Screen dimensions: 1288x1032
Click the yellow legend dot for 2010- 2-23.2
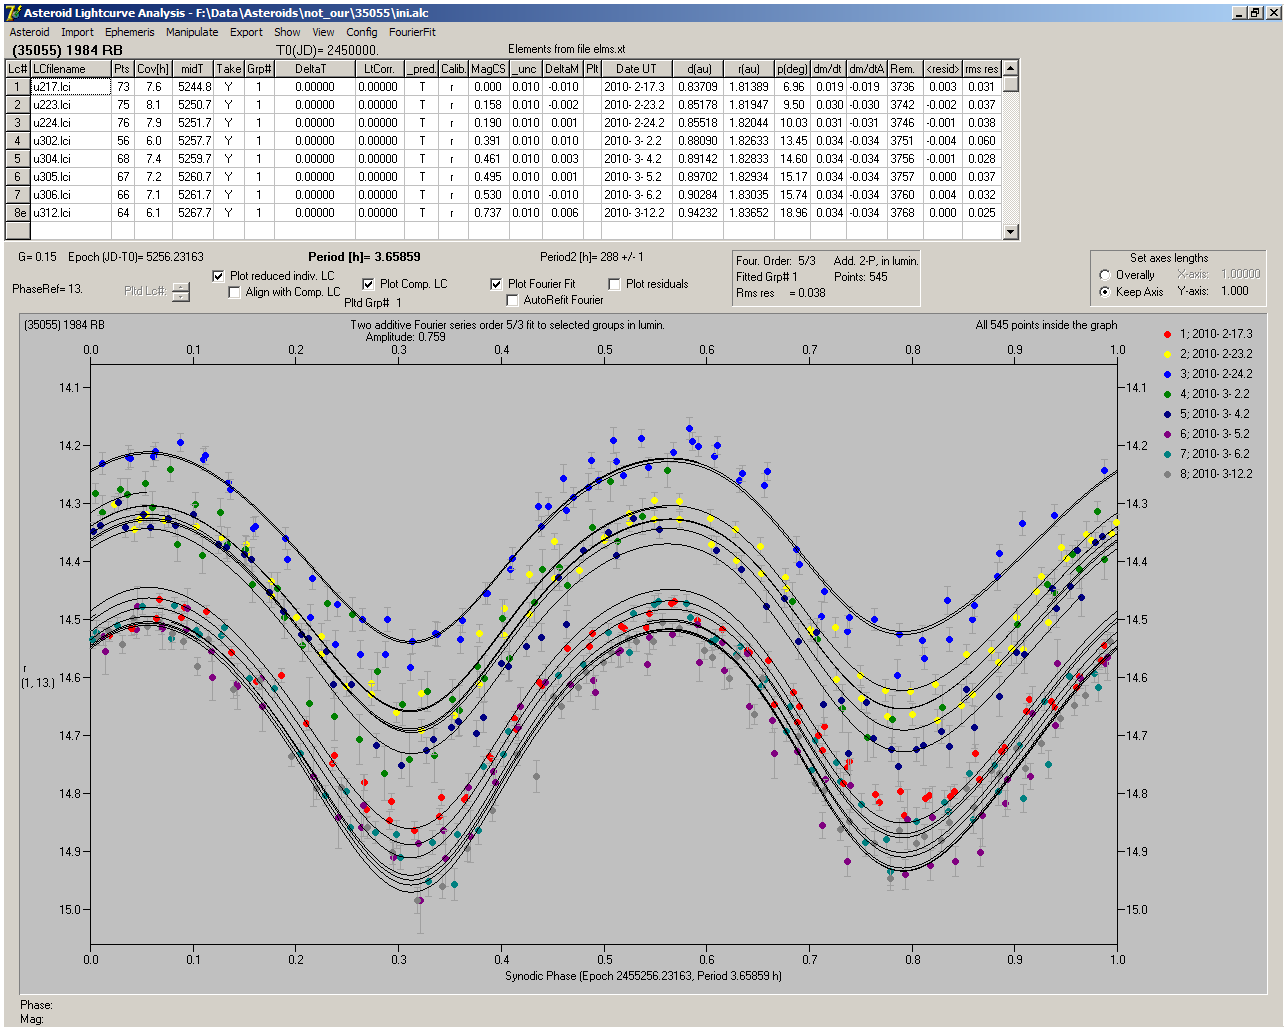point(1167,354)
